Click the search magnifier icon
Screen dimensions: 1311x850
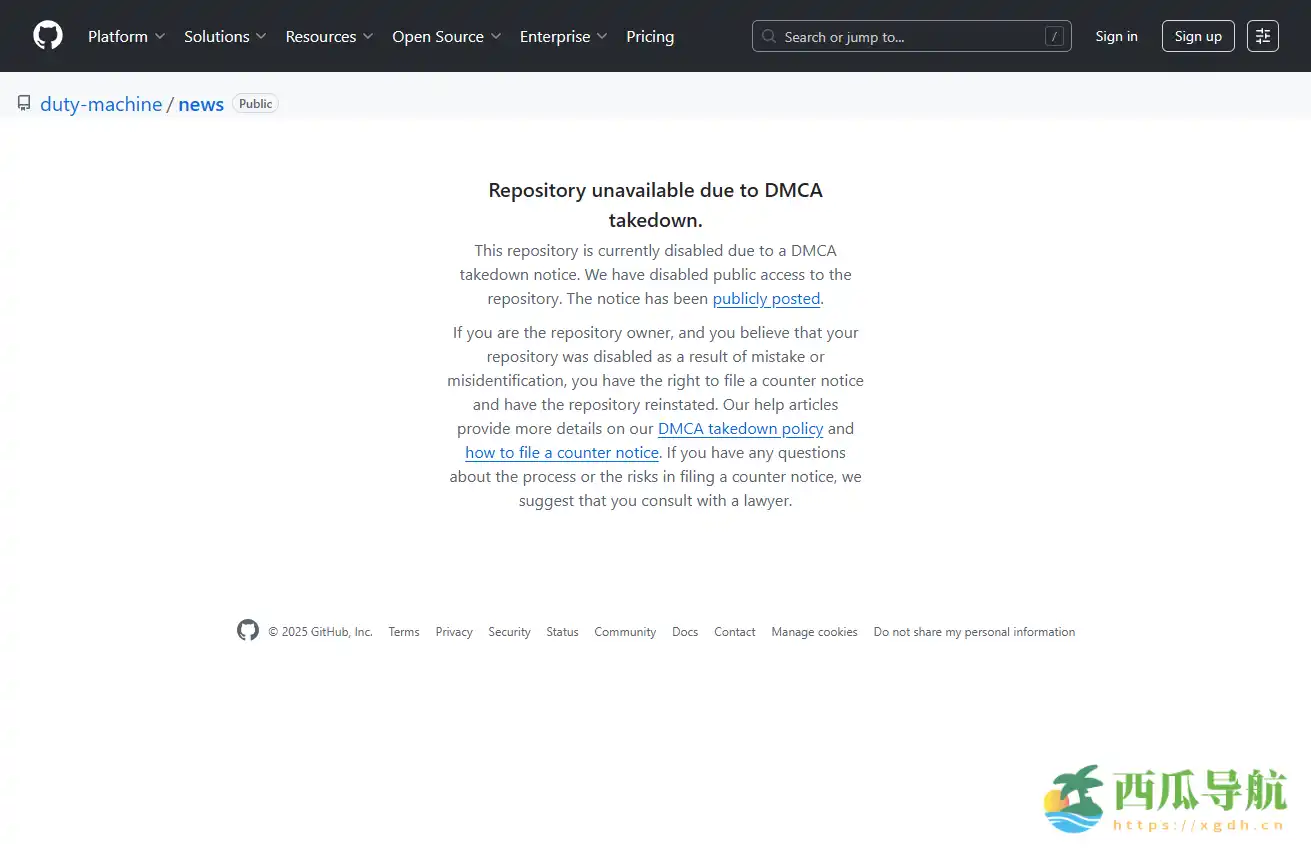[769, 36]
